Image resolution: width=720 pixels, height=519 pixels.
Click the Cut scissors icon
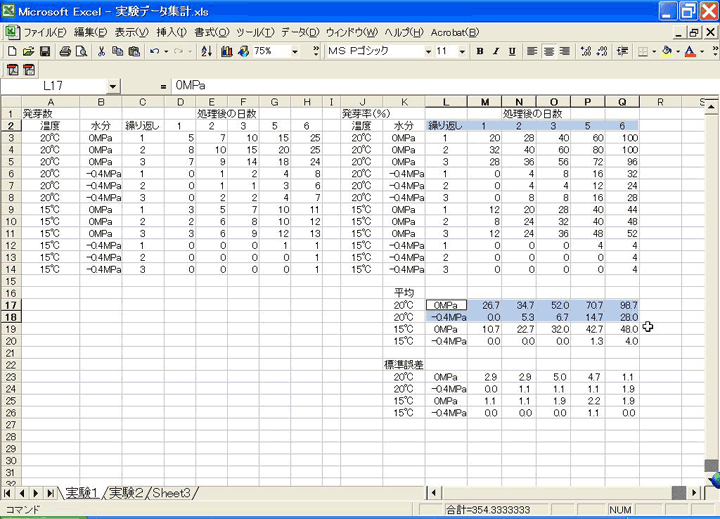coord(102,51)
